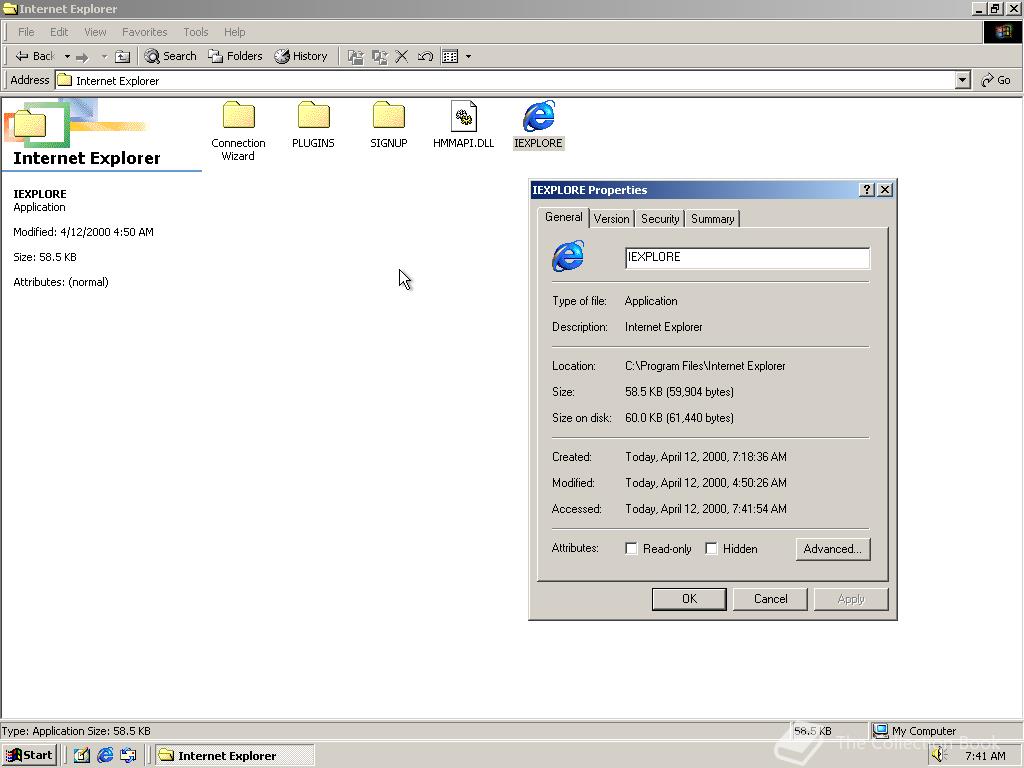Select the PLUGINS folder
The height and width of the screenshot is (768, 1024).
pos(313,125)
